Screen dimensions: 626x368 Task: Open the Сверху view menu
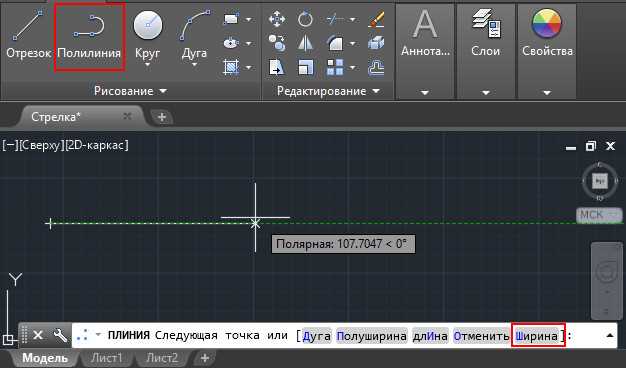(x=41, y=145)
